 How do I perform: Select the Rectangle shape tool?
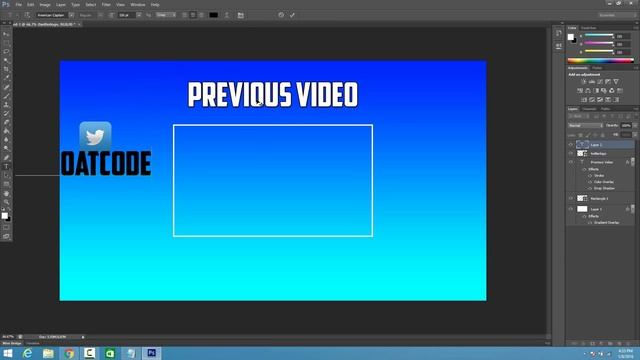point(6,184)
